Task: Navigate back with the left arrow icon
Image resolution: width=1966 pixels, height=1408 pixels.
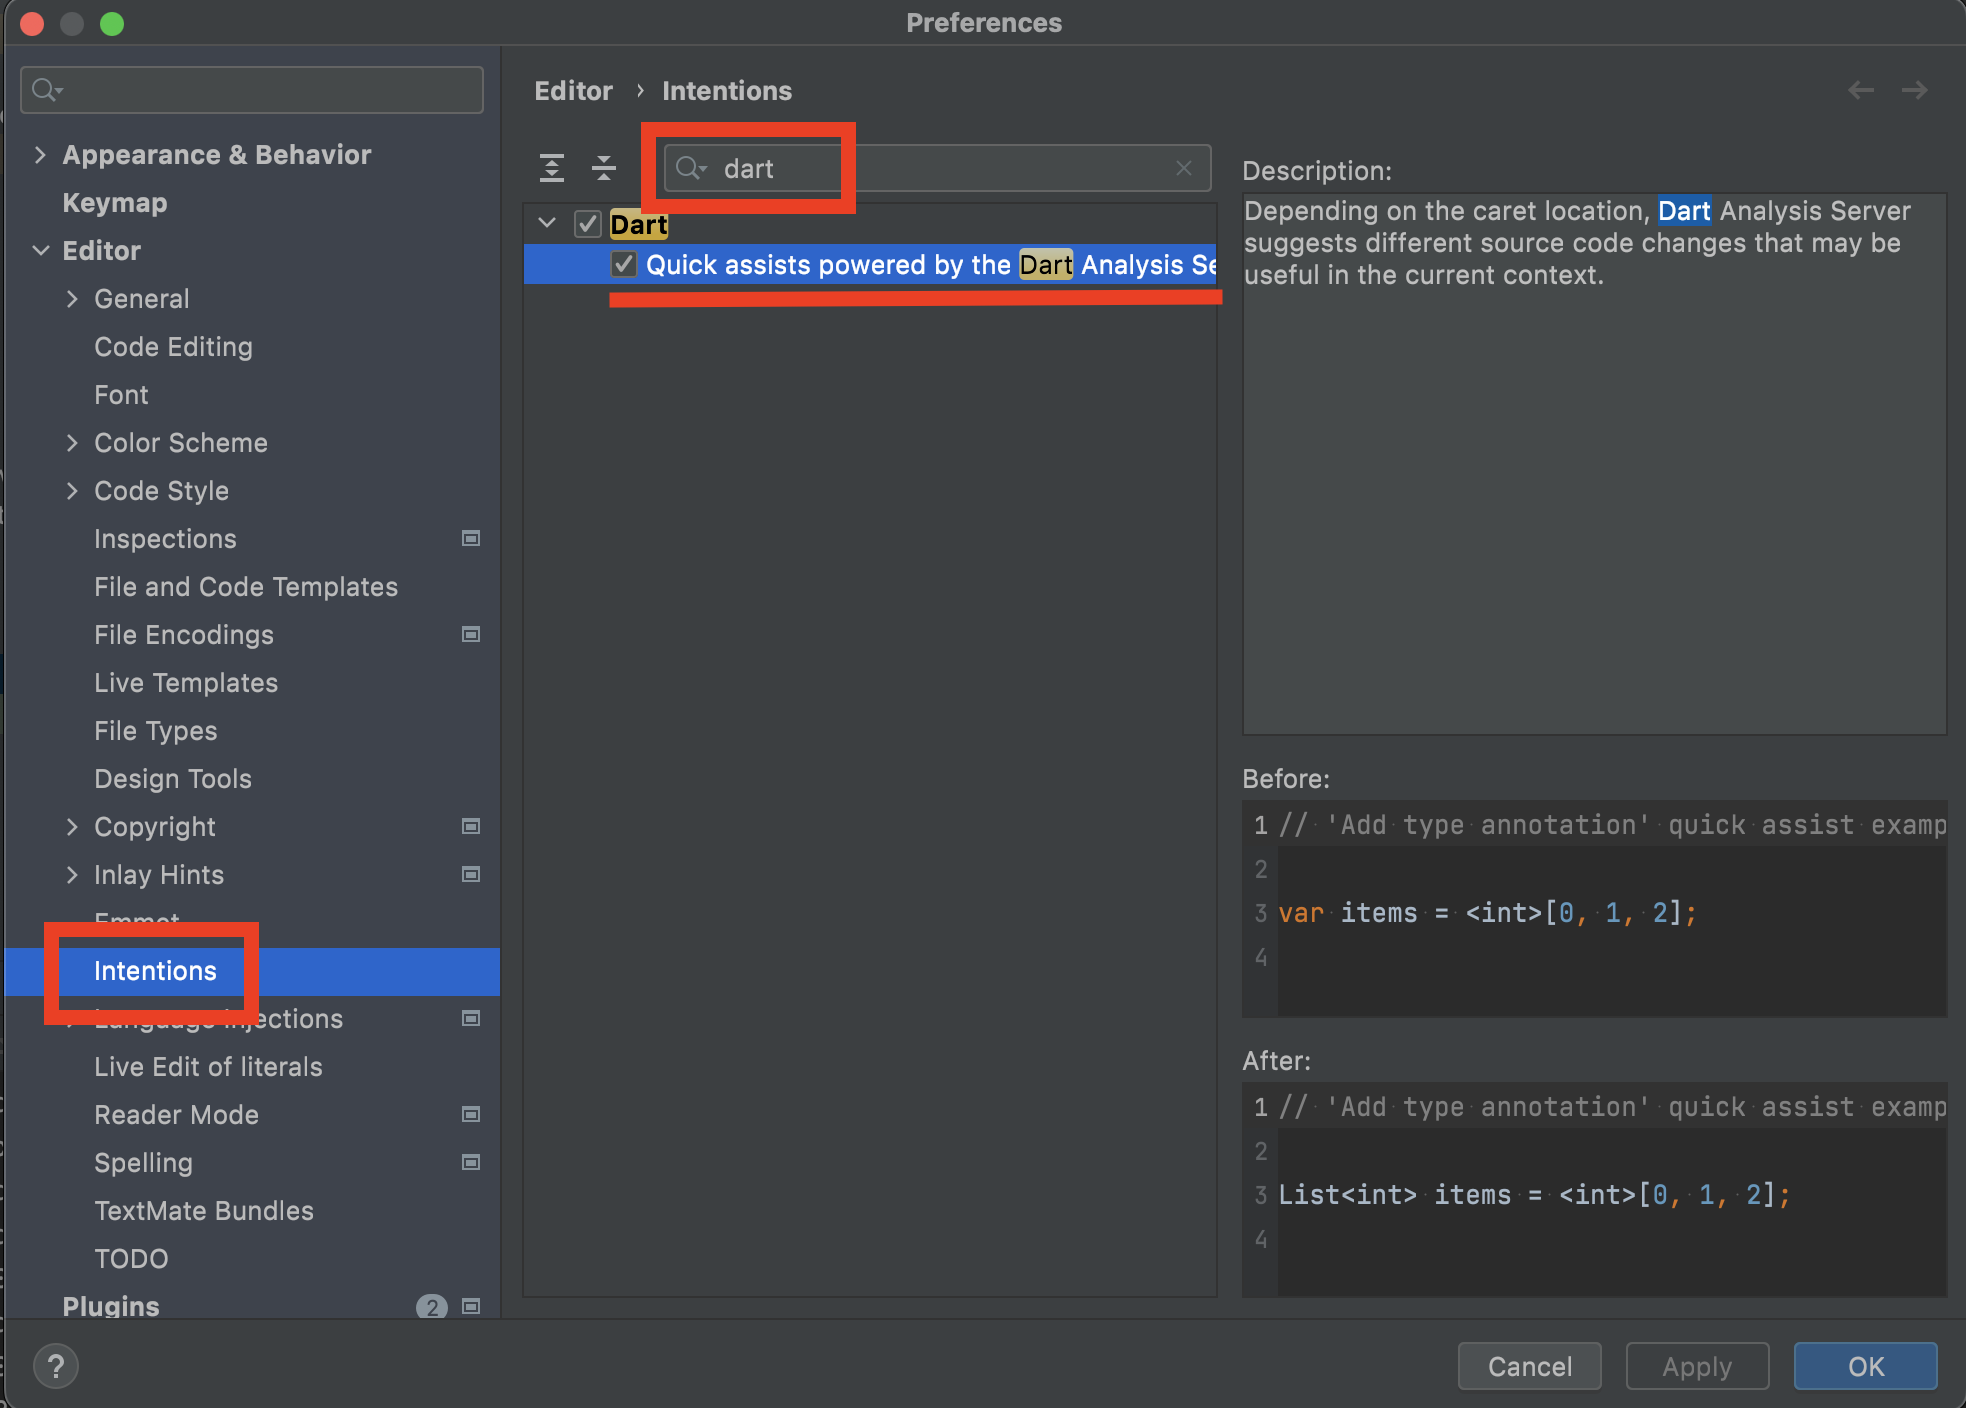Action: pos(1860,91)
